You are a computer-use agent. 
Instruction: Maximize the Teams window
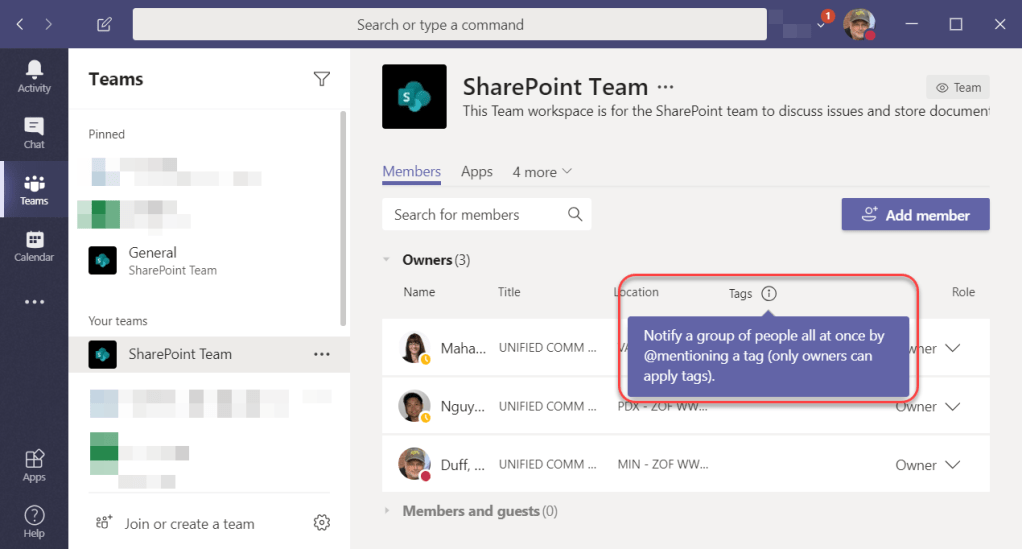point(956,24)
